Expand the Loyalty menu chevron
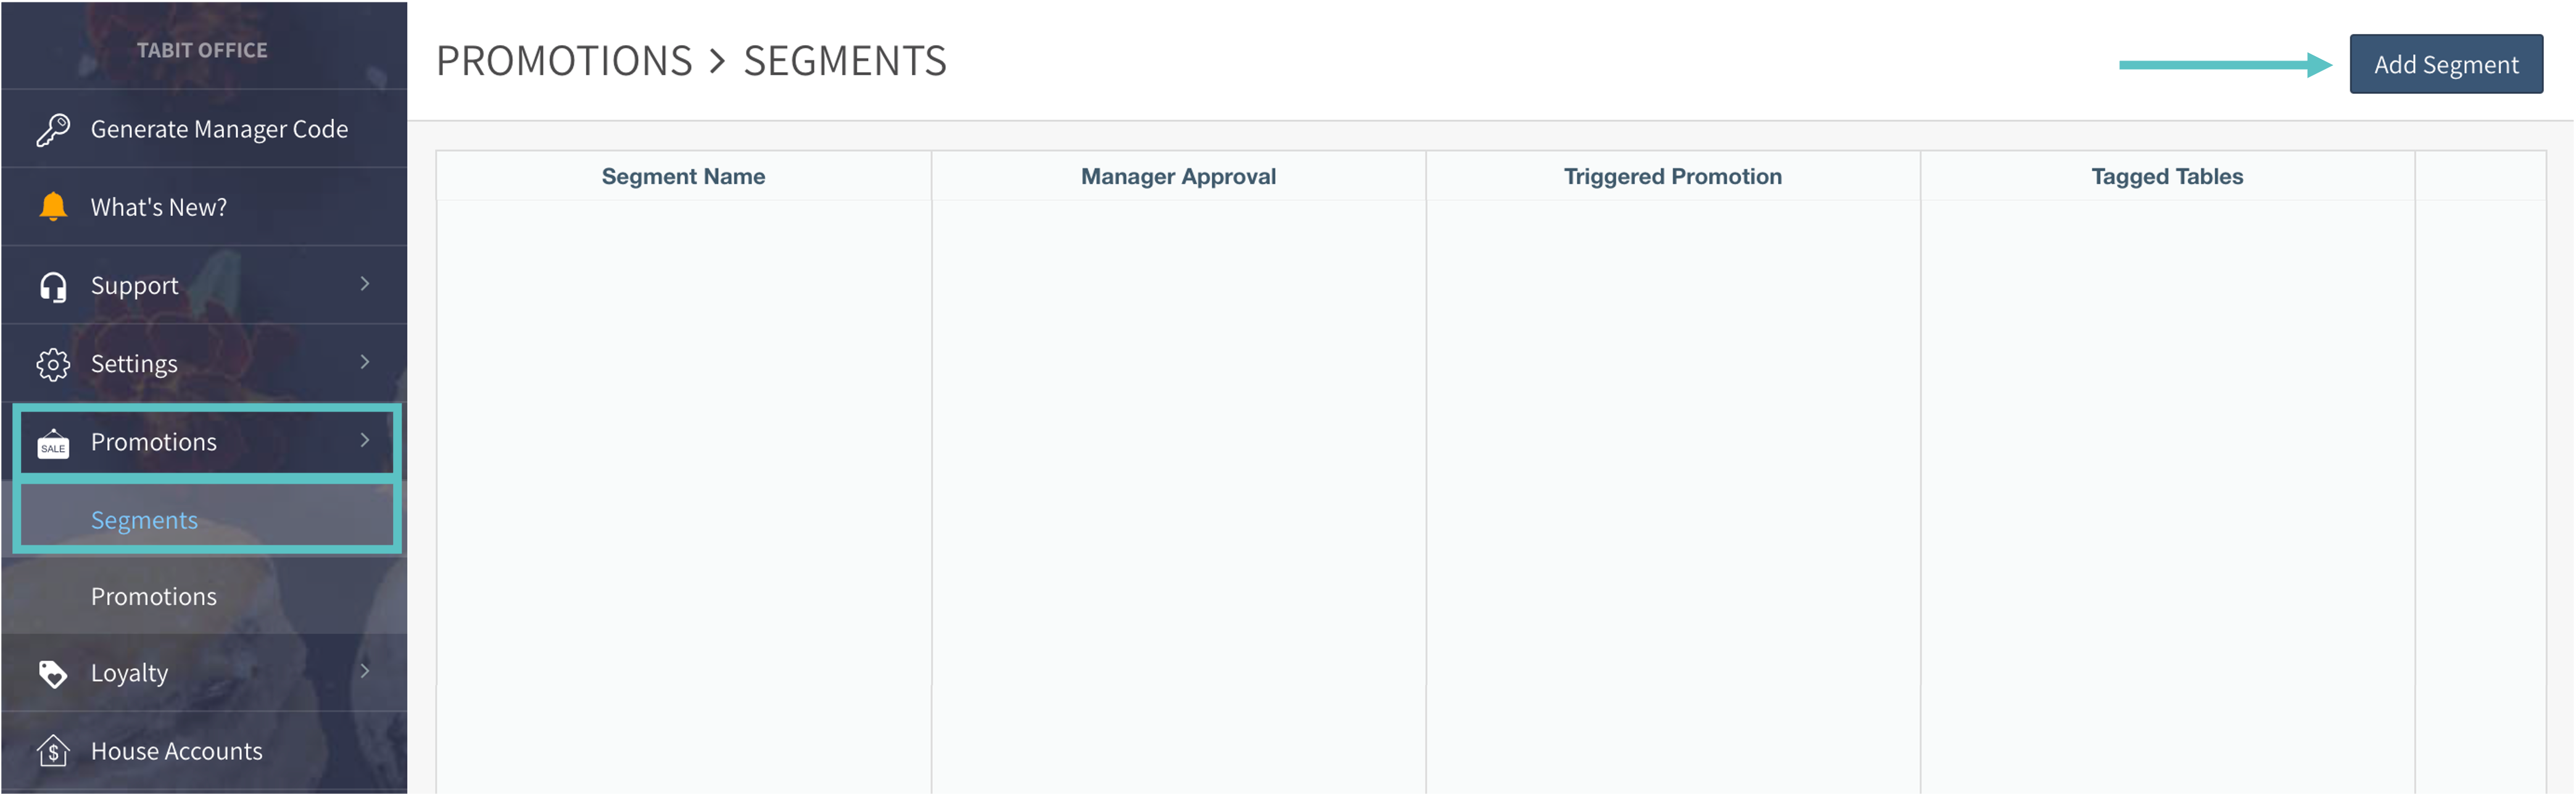This screenshot has width=2576, height=794. [x=365, y=671]
